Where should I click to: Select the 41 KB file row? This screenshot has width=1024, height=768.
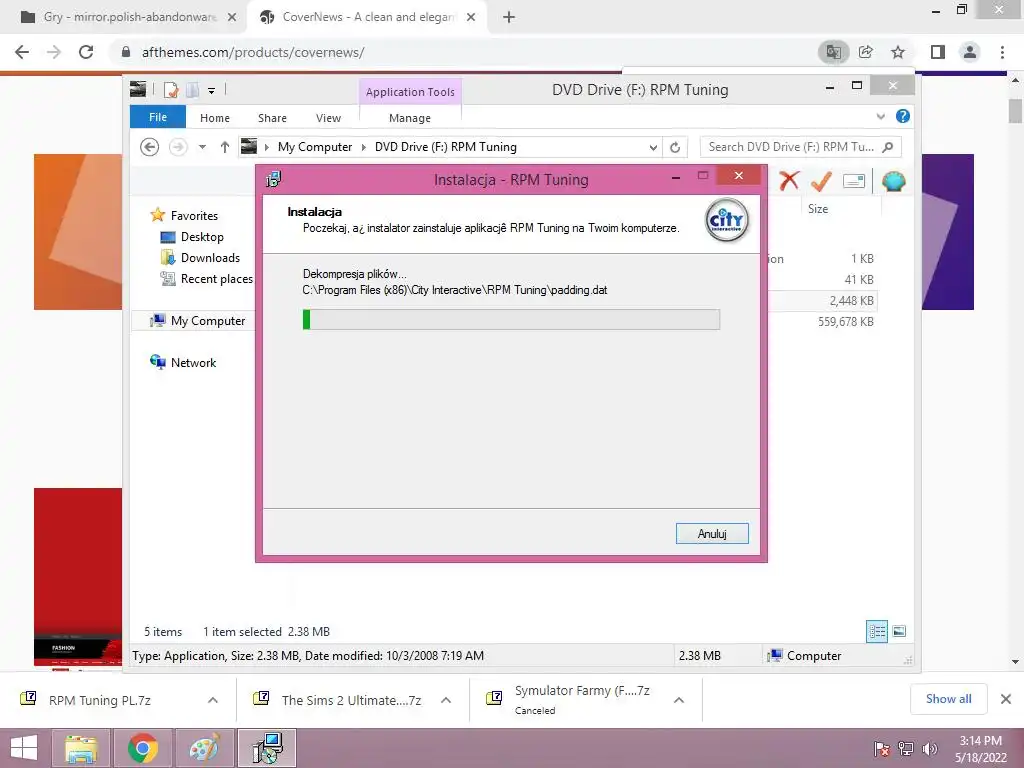point(822,280)
